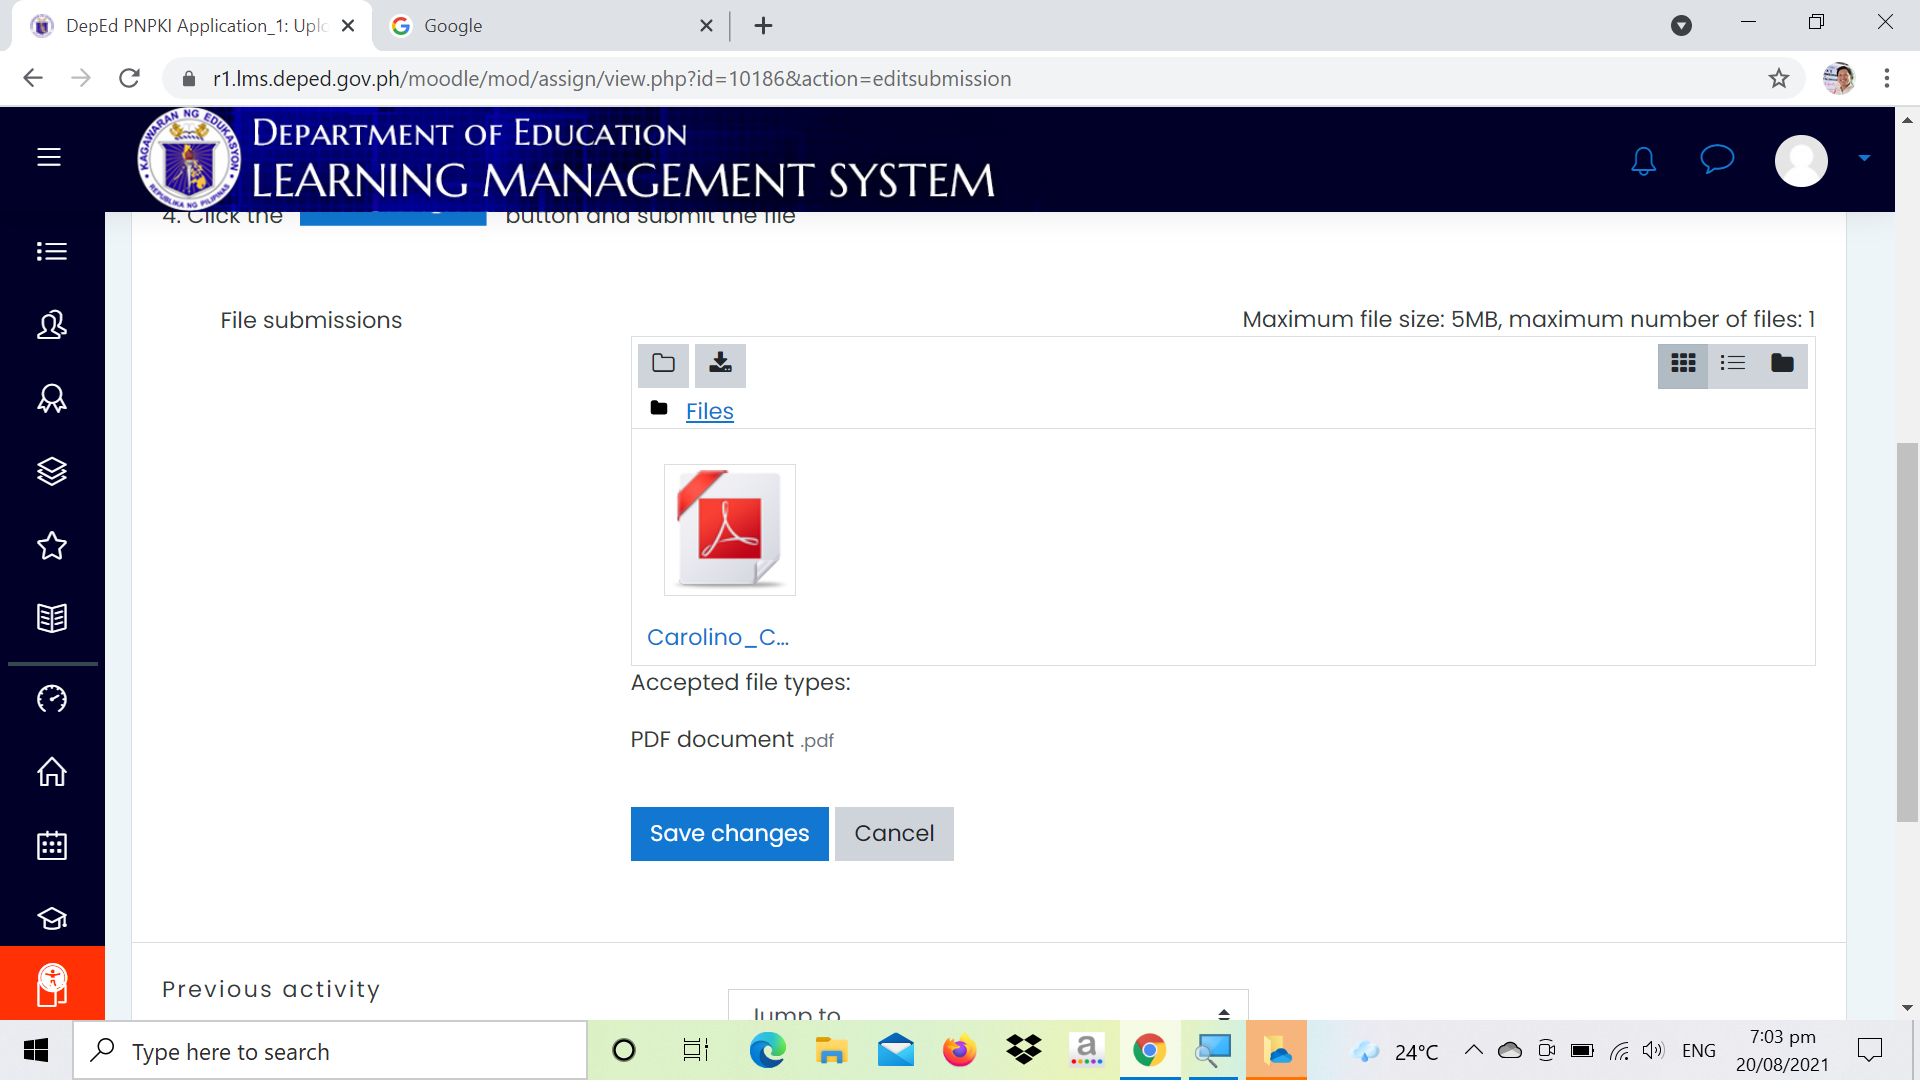The width and height of the screenshot is (1920, 1080).
Task: Open the notifications bell
Action: (x=1643, y=160)
